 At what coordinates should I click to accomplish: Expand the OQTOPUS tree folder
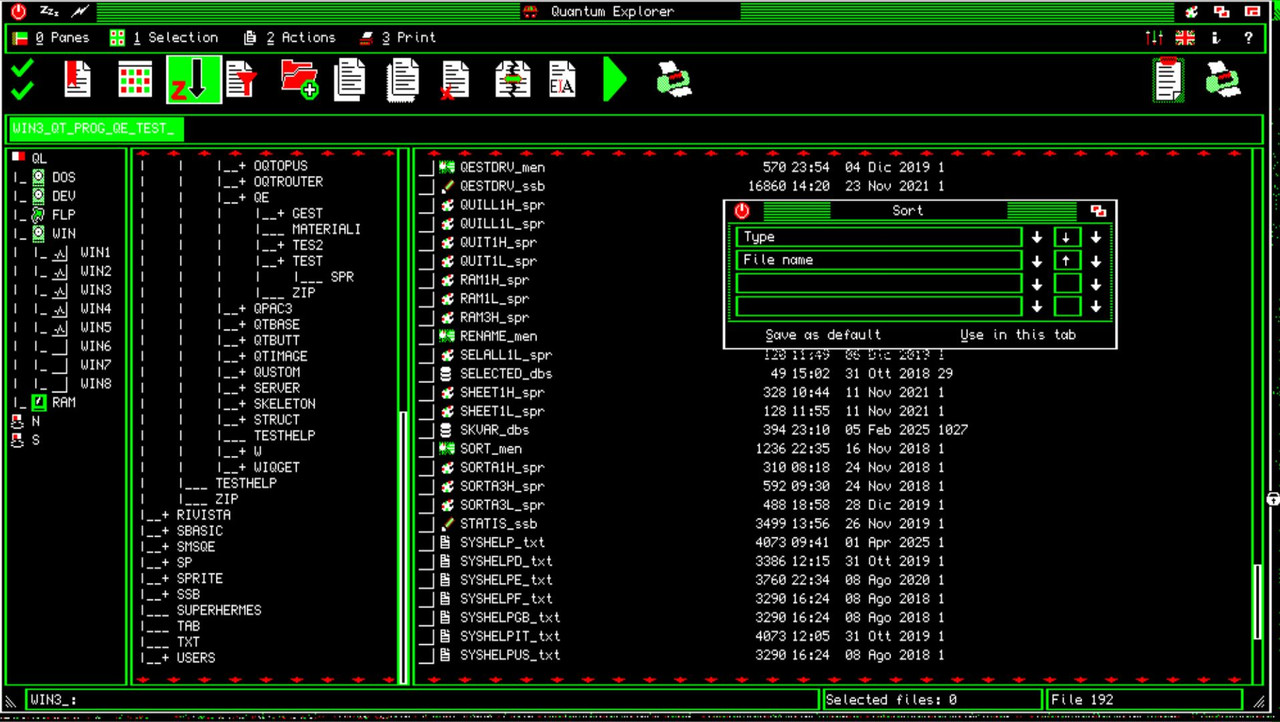[241, 166]
